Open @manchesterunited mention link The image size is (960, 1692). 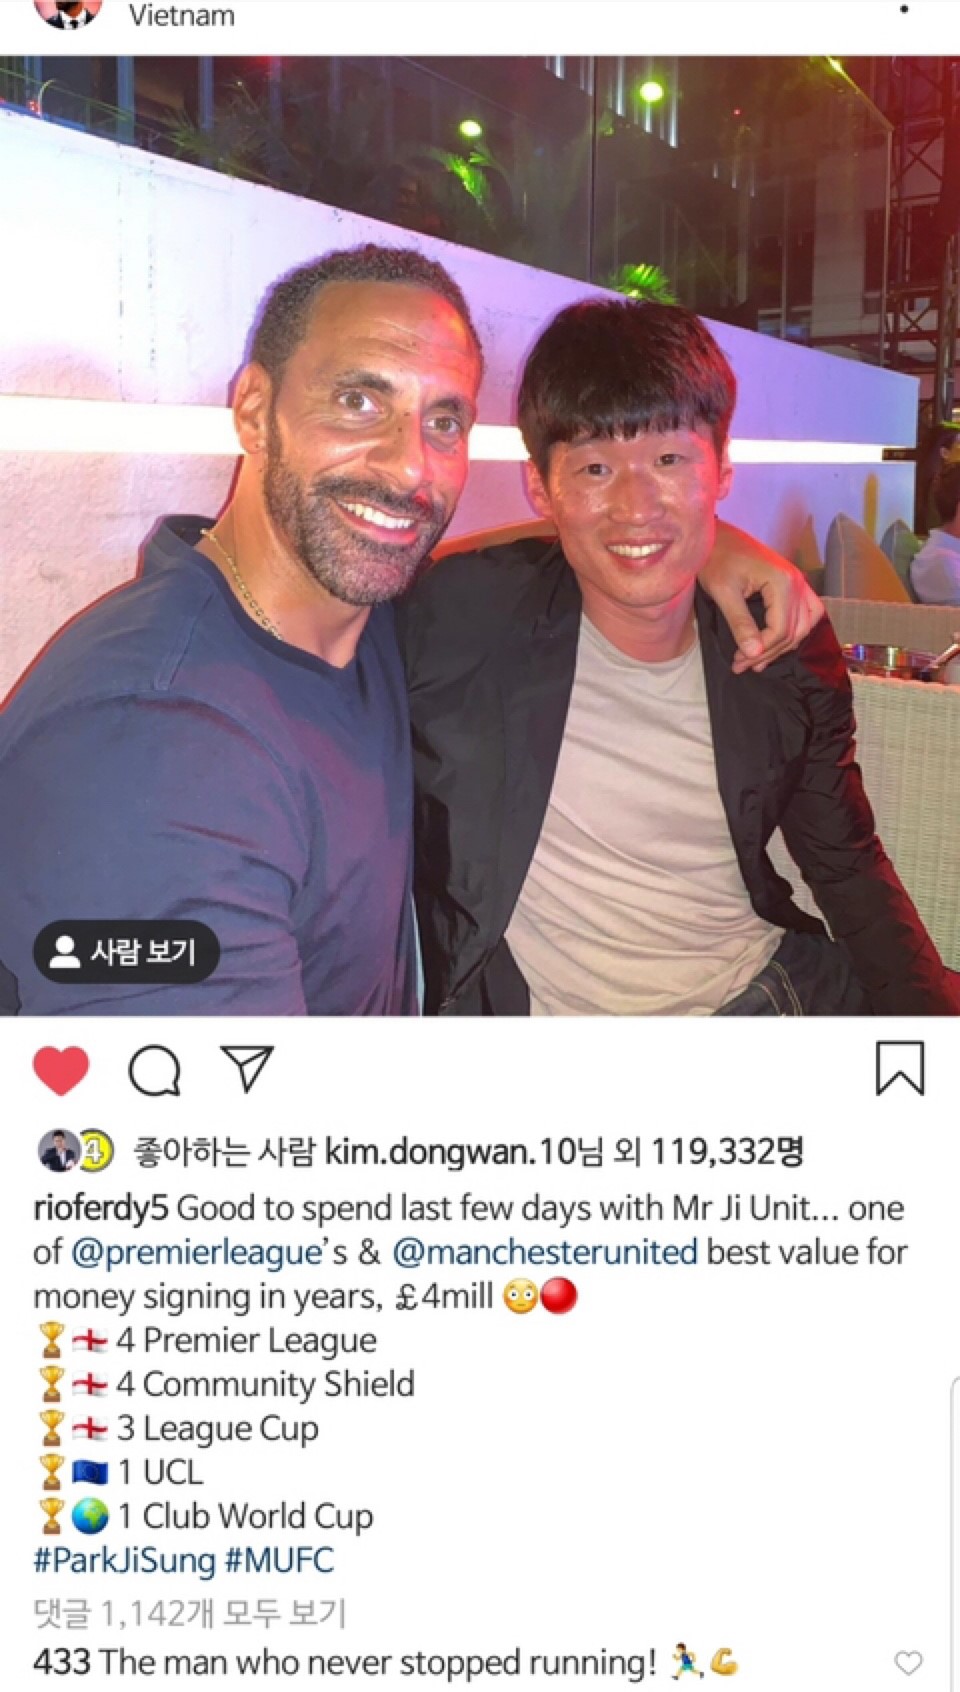point(545,1252)
